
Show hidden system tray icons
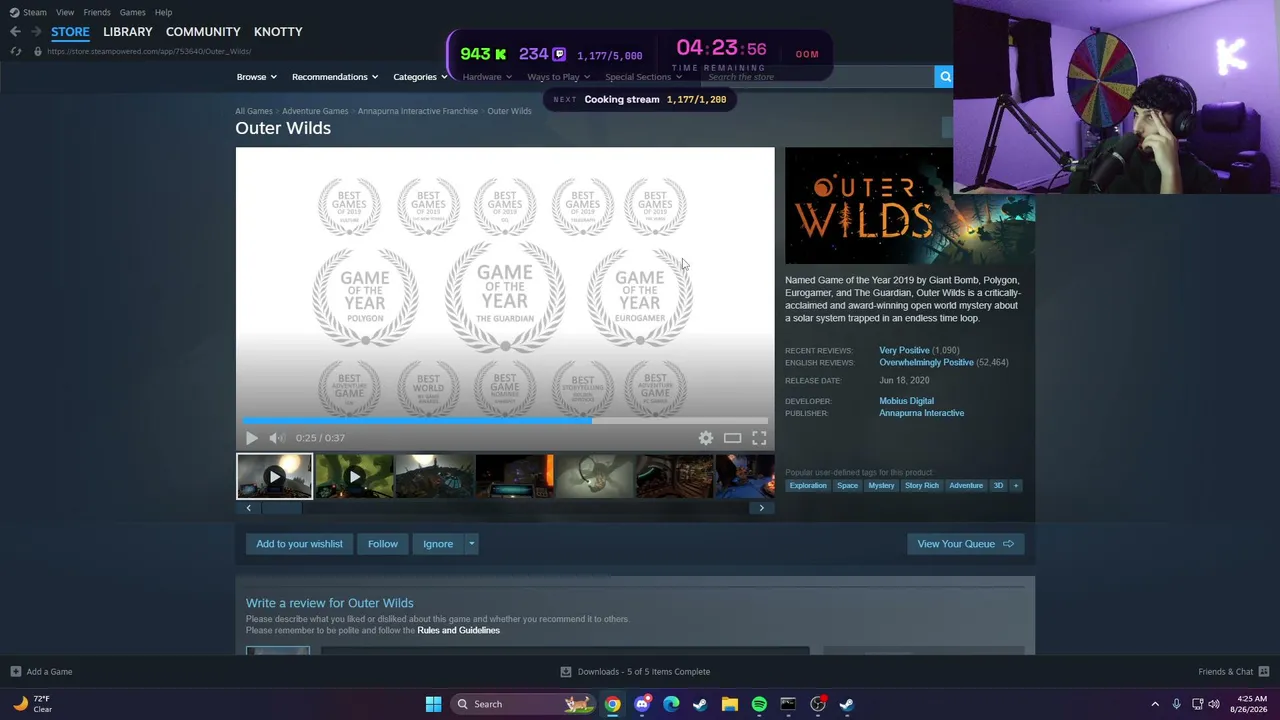pos(1155,704)
